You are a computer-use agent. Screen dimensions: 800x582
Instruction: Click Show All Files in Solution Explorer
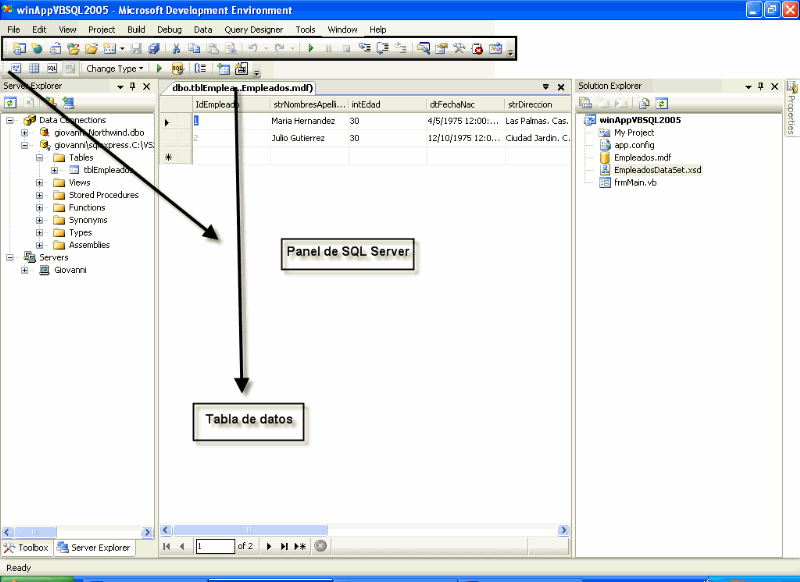pyautogui.click(x=644, y=103)
